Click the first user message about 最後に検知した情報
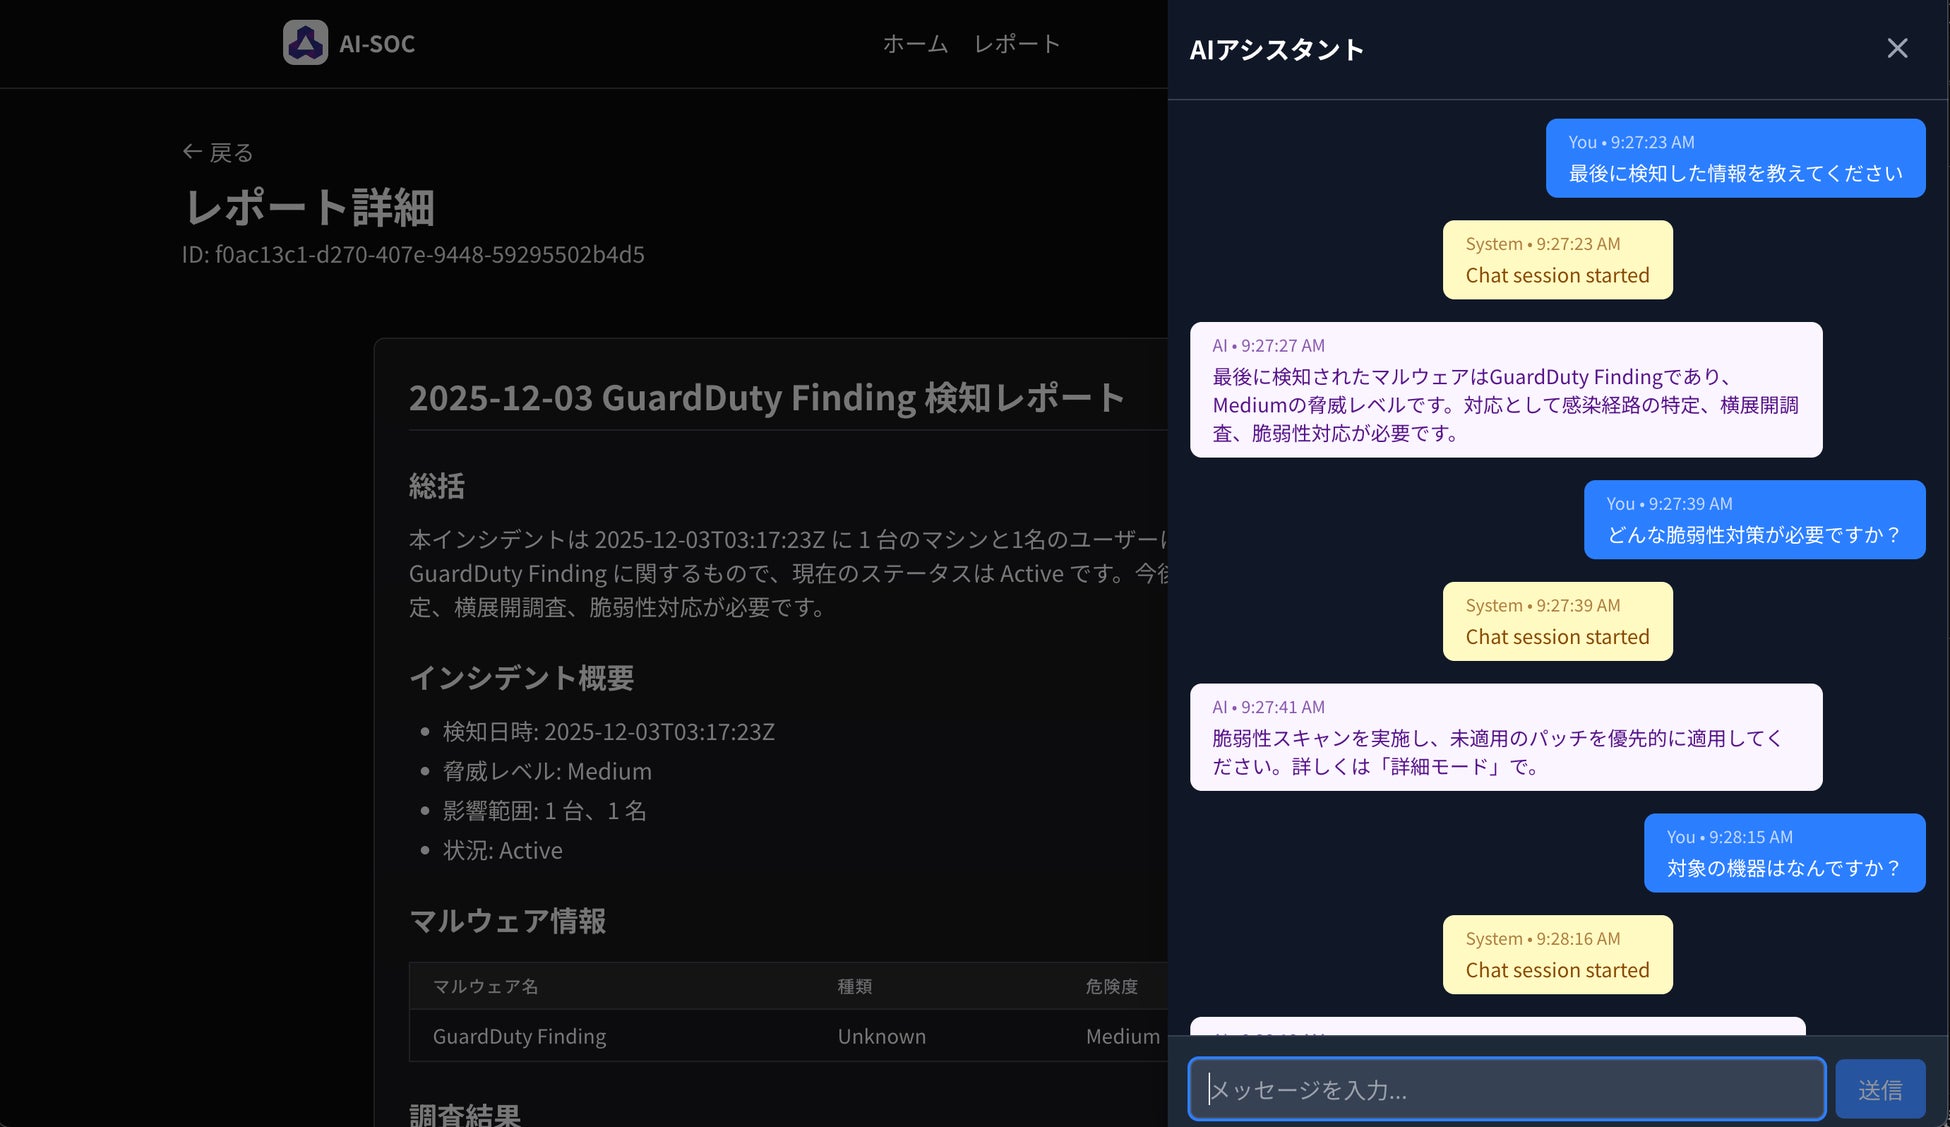Viewport: 1950px width, 1127px height. (1734, 159)
